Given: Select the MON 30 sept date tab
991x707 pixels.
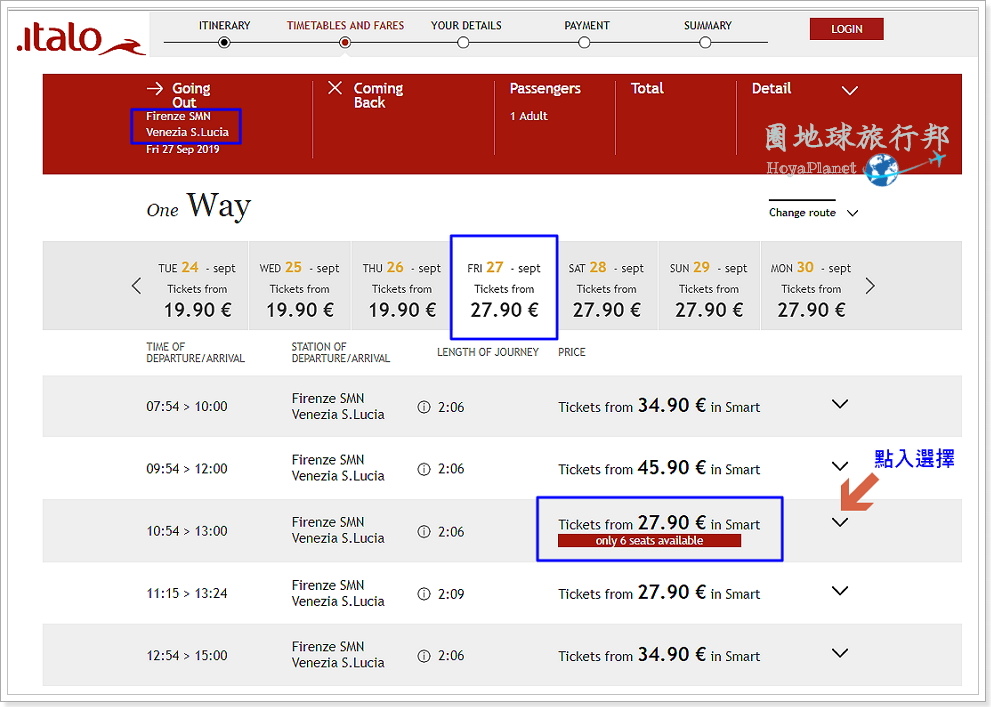Looking at the screenshot, I should tap(812, 286).
